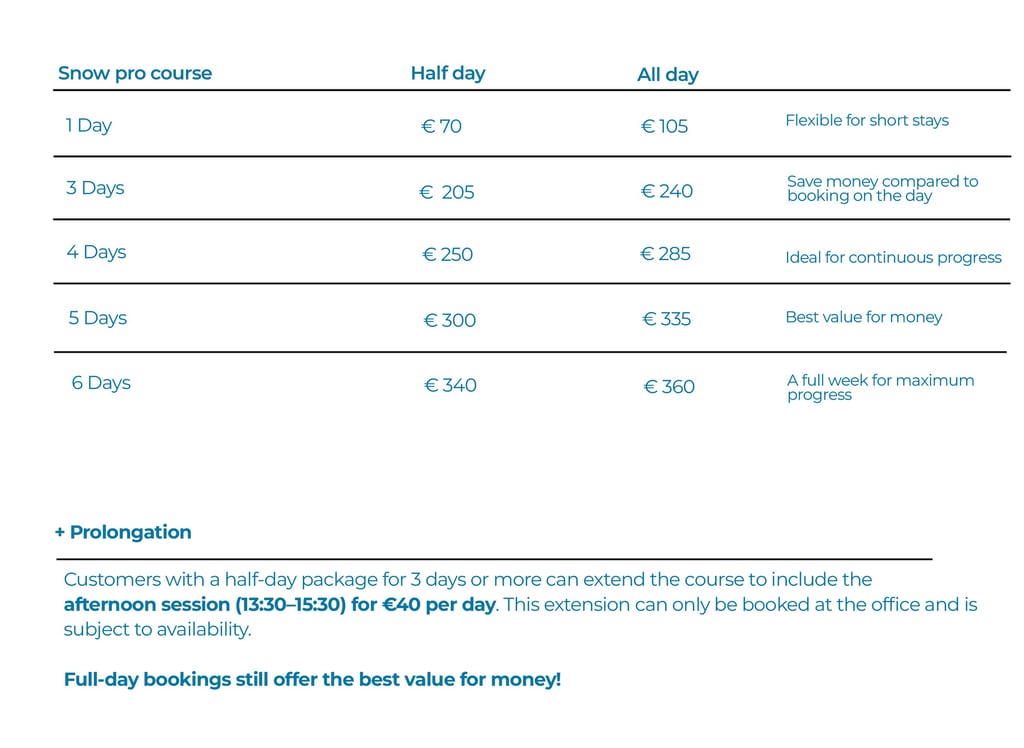1024x748 pixels.
Task: Select the "3 Days" row label
Action: pos(95,188)
